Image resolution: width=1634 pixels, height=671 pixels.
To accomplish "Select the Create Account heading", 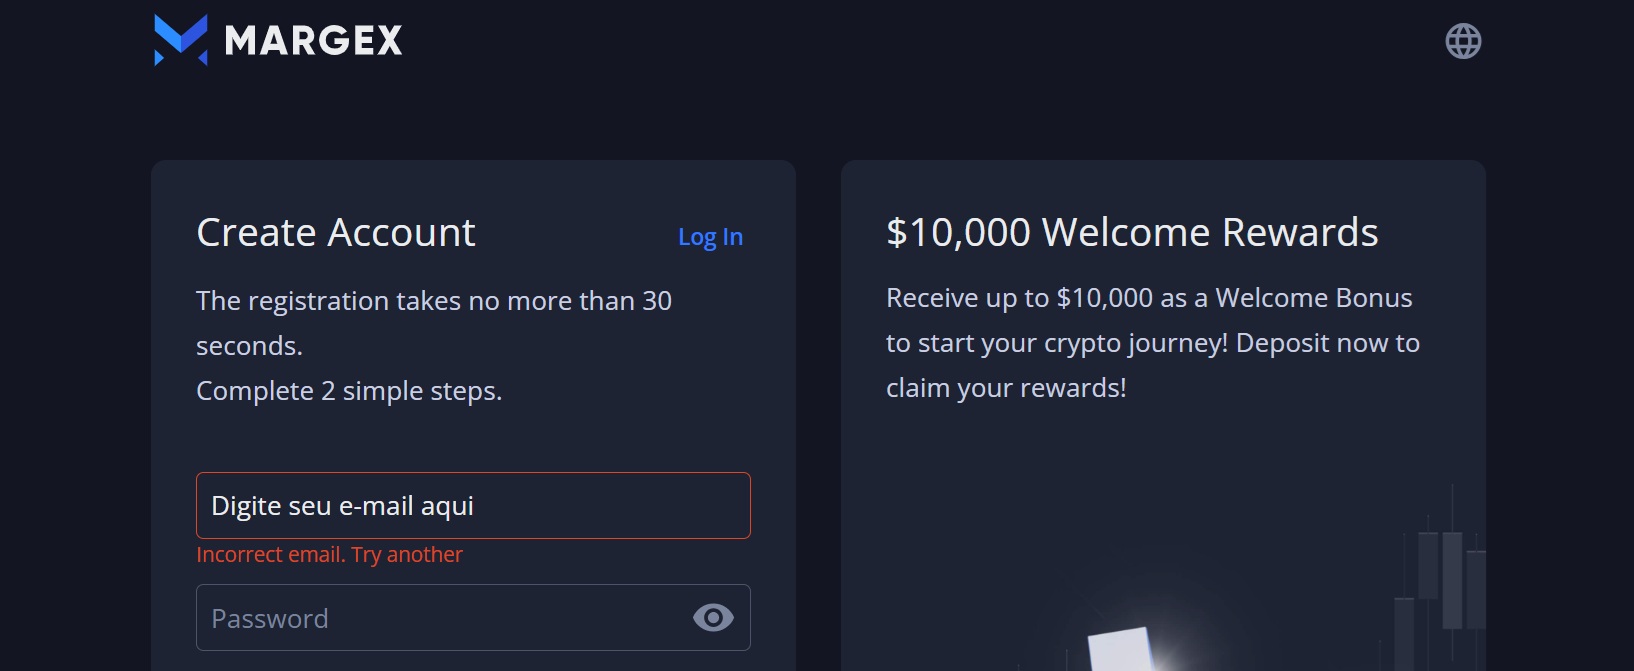I will 336,232.
